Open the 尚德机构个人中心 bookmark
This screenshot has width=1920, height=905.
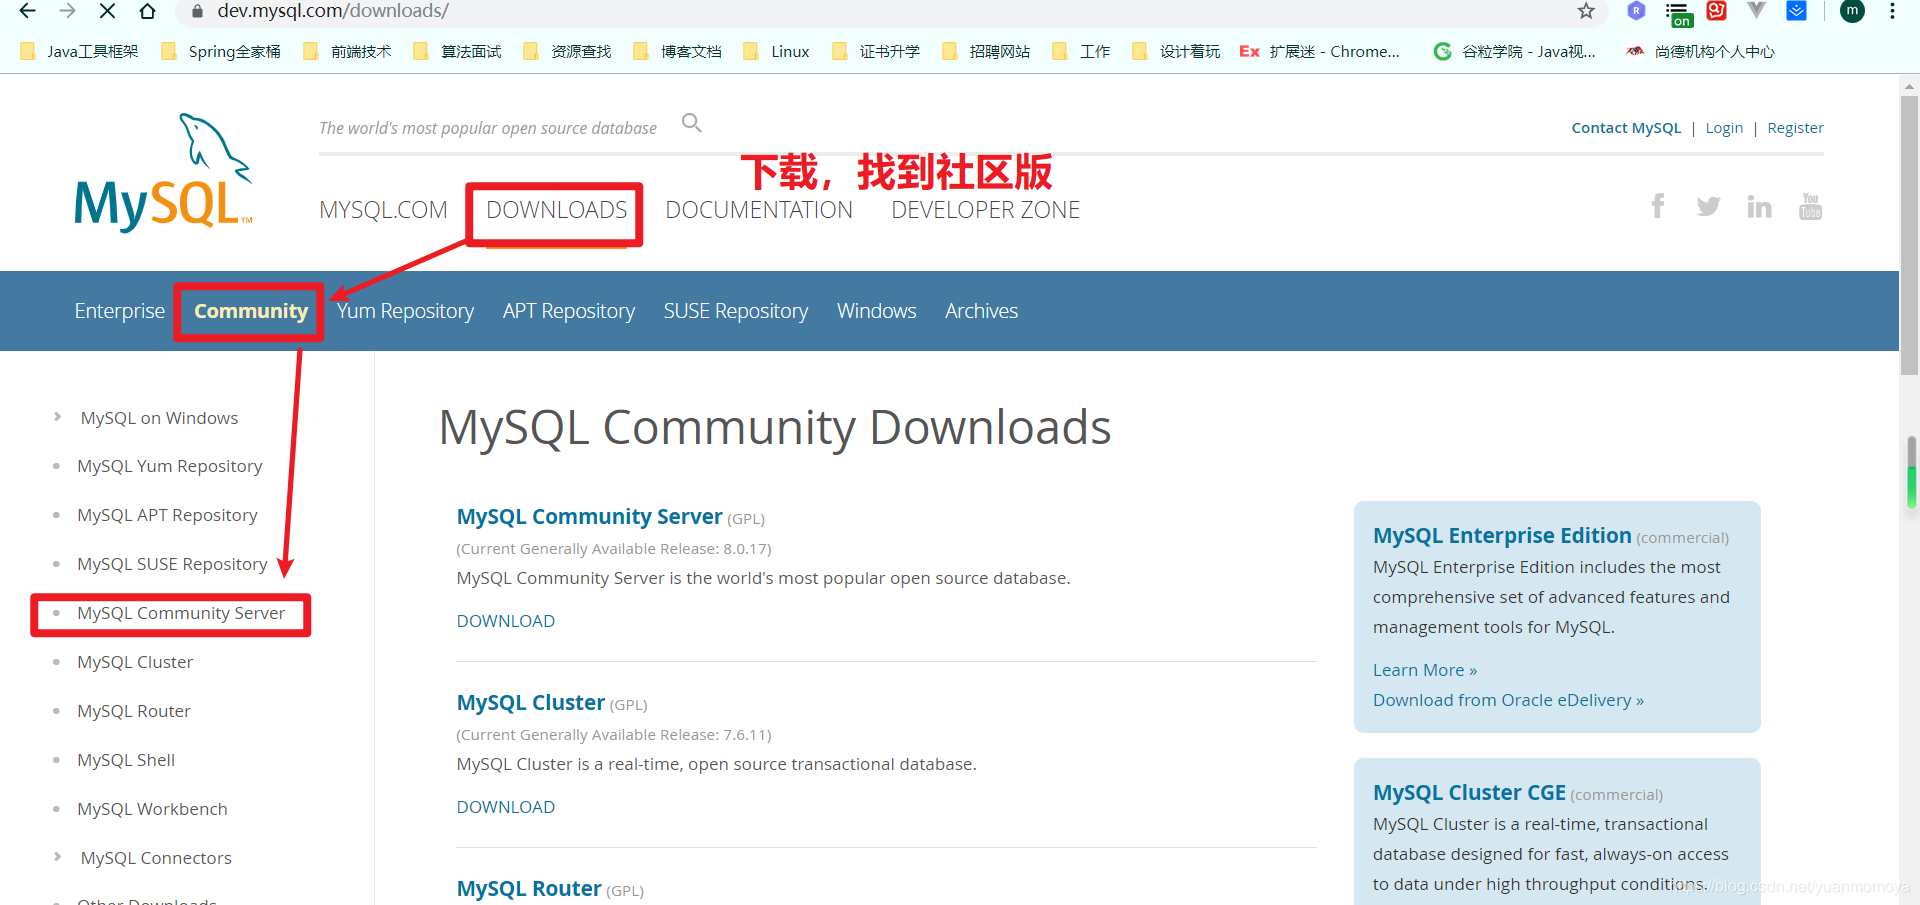pos(1700,52)
